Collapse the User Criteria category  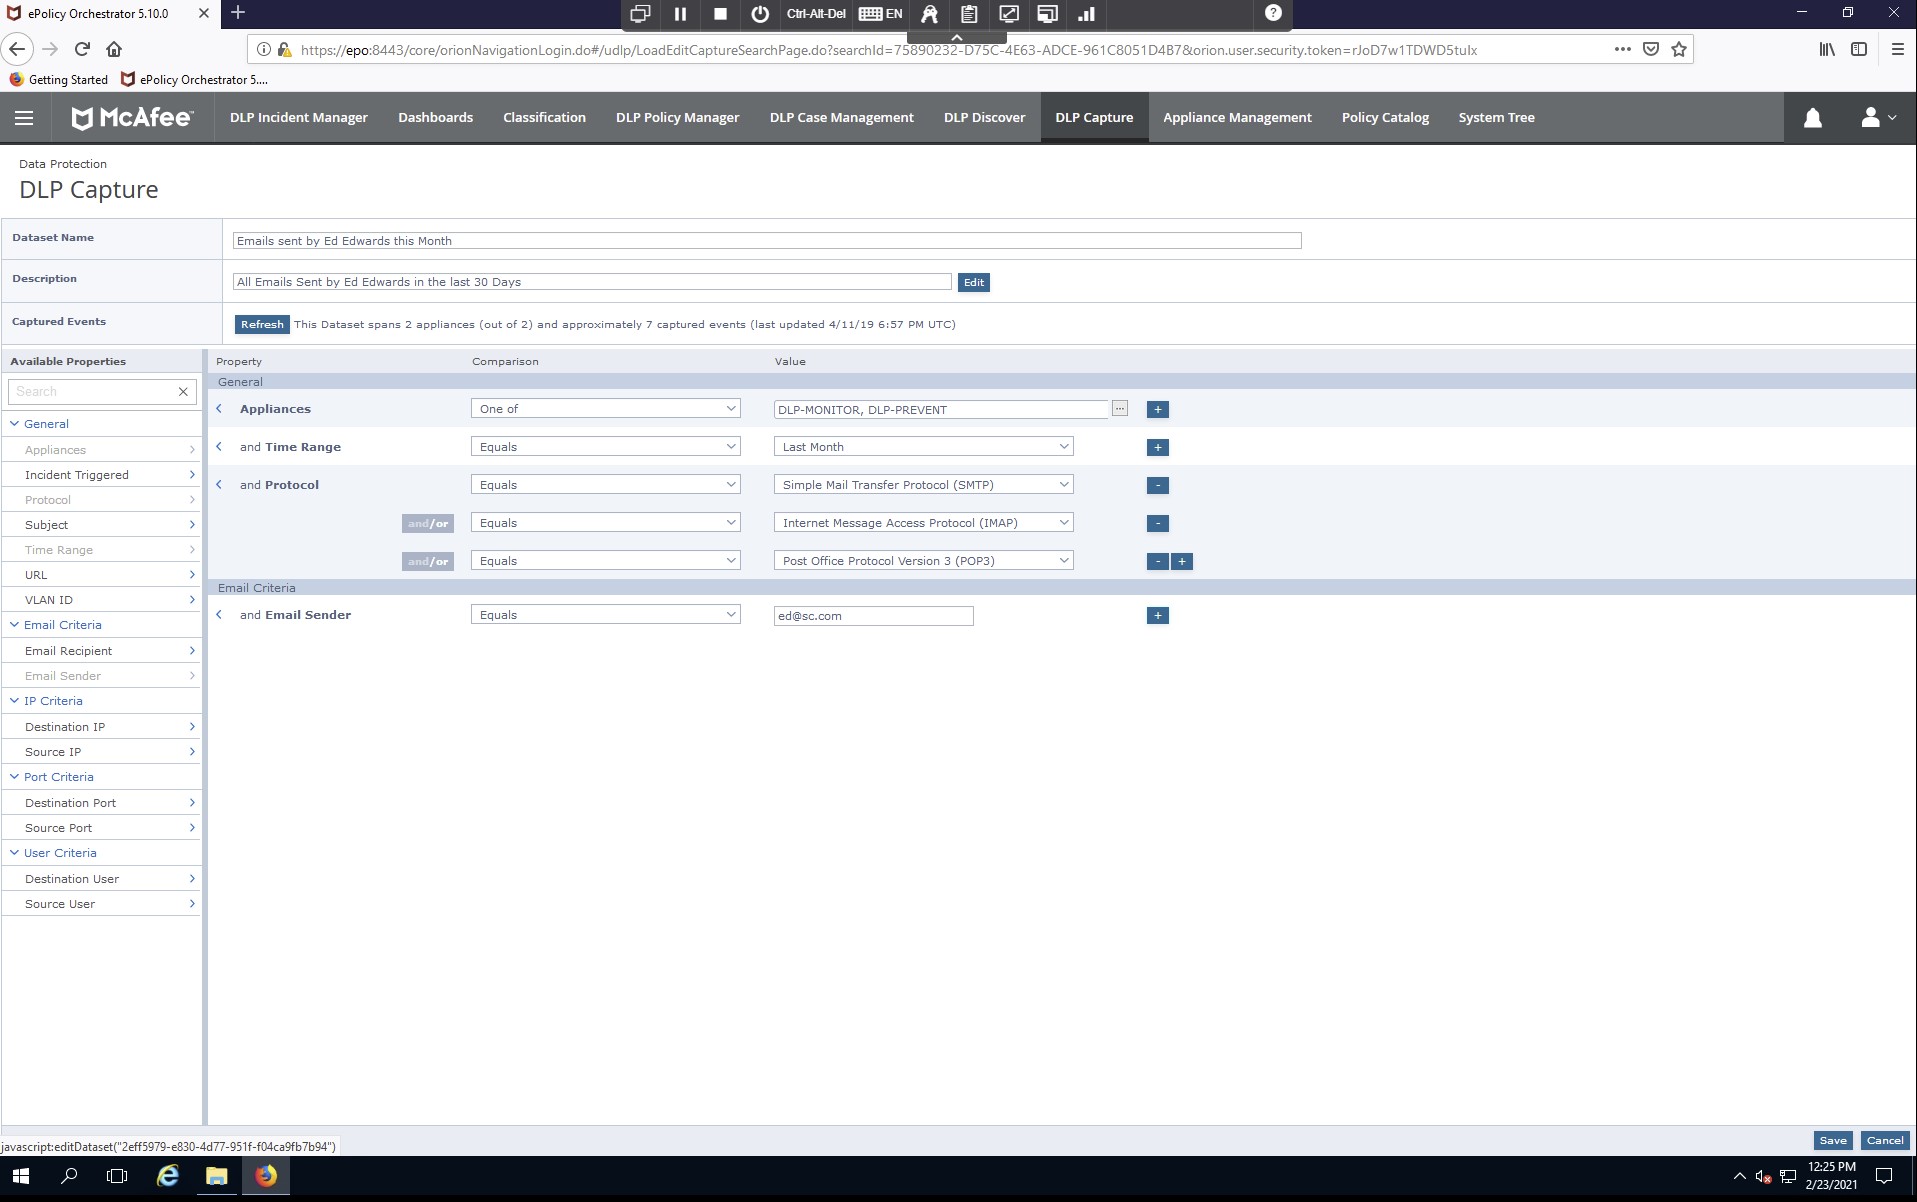tap(14, 853)
